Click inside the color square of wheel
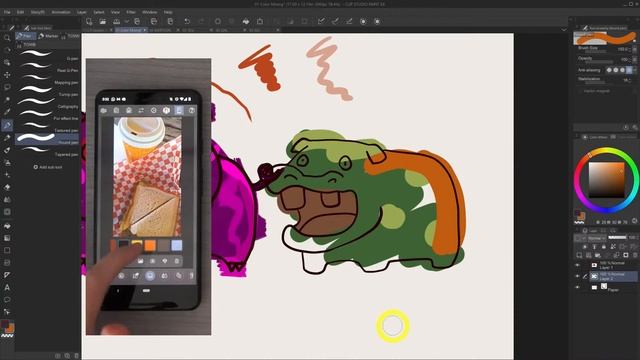 click(x=606, y=180)
